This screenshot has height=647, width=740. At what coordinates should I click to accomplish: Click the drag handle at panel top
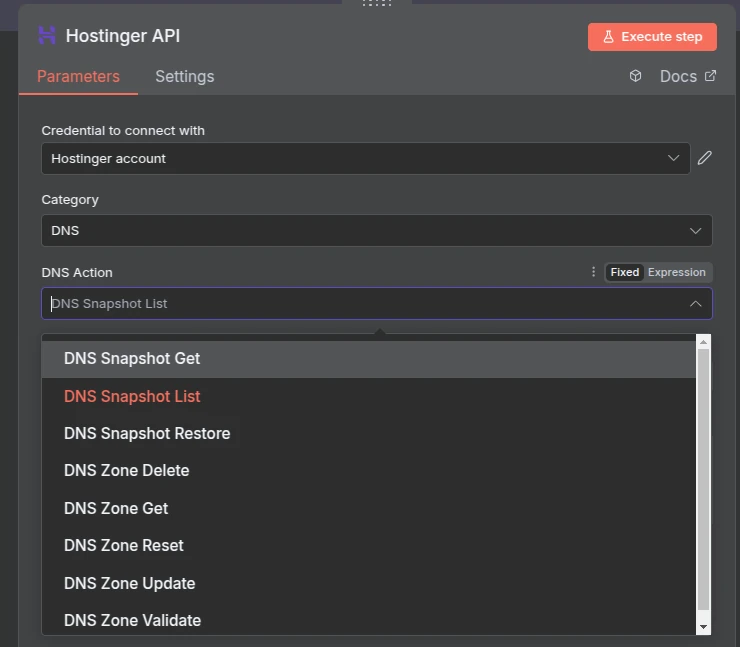pyautogui.click(x=376, y=3)
